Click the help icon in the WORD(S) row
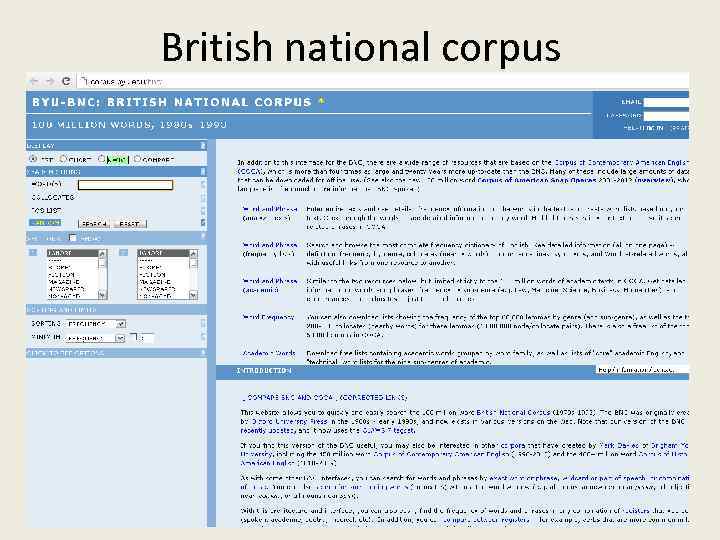720x540 pixels. point(203,185)
